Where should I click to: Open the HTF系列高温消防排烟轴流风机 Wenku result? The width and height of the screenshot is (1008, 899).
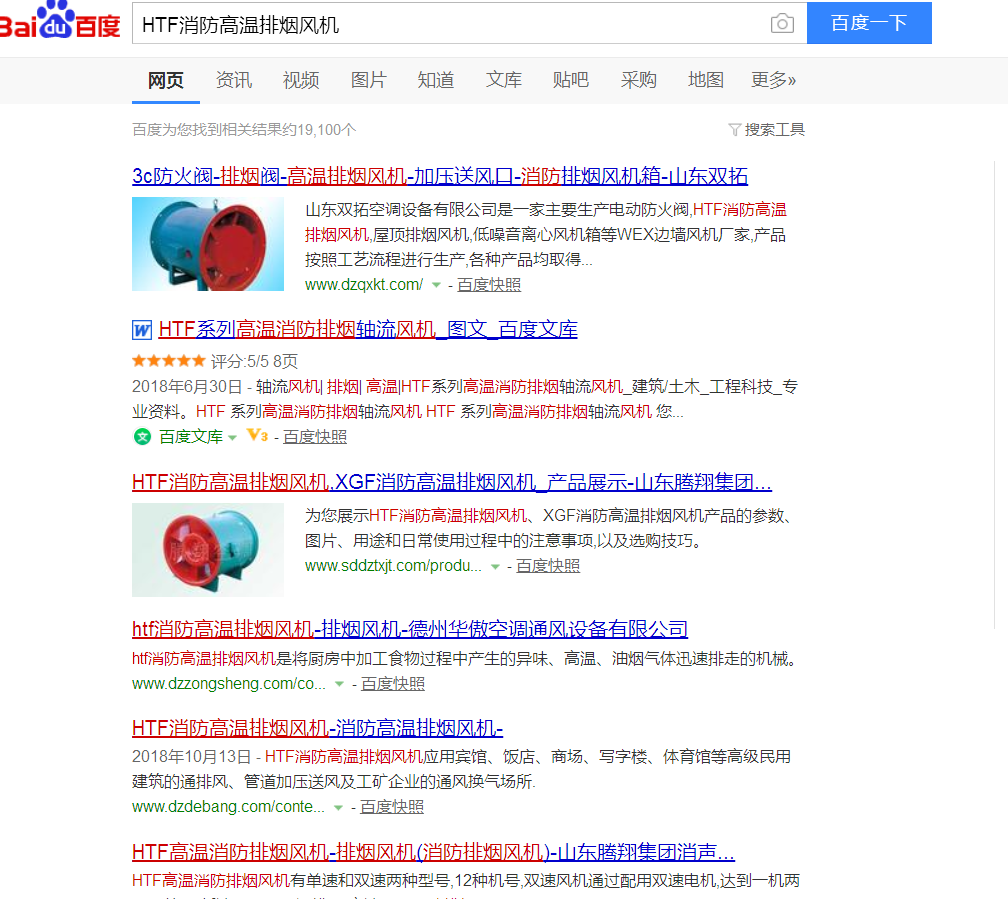click(x=368, y=330)
